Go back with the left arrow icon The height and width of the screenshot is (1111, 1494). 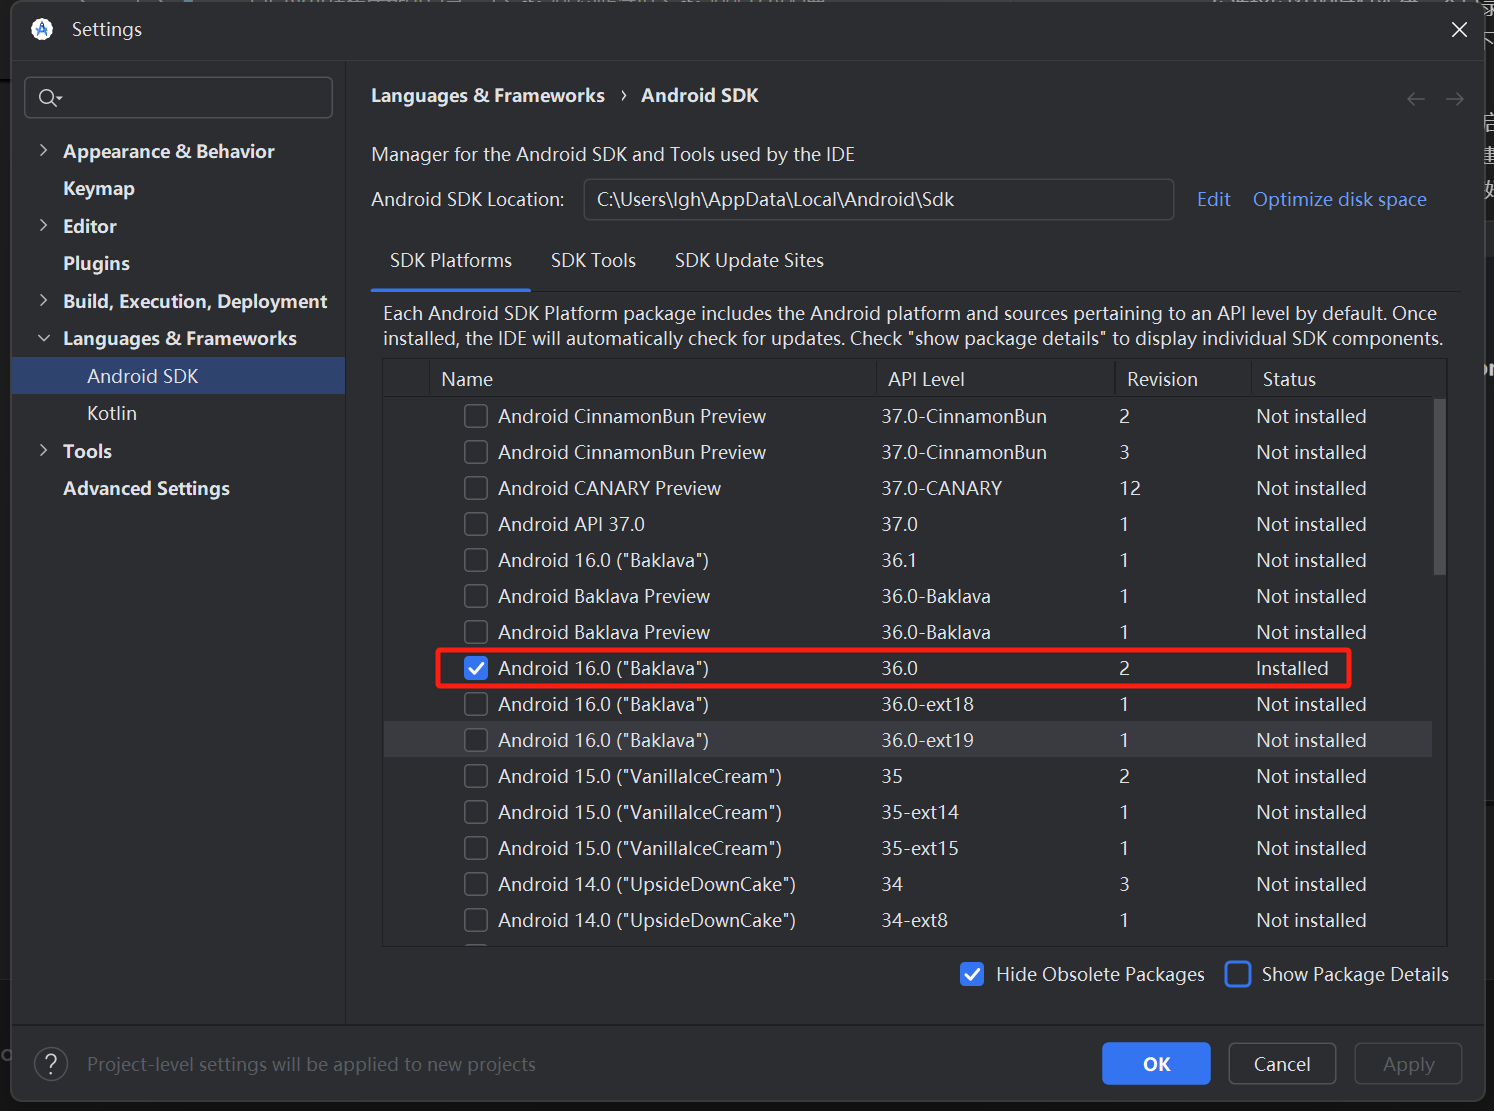[x=1416, y=98]
